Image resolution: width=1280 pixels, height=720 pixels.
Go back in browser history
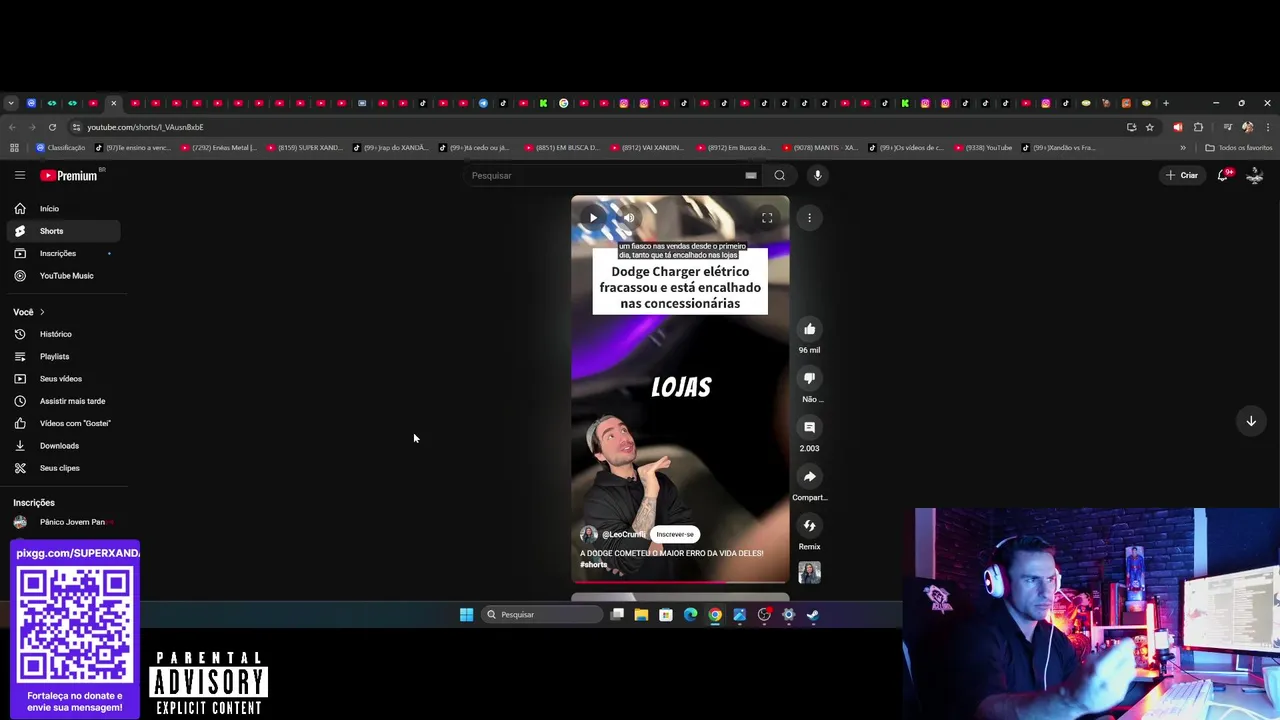click(x=12, y=127)
